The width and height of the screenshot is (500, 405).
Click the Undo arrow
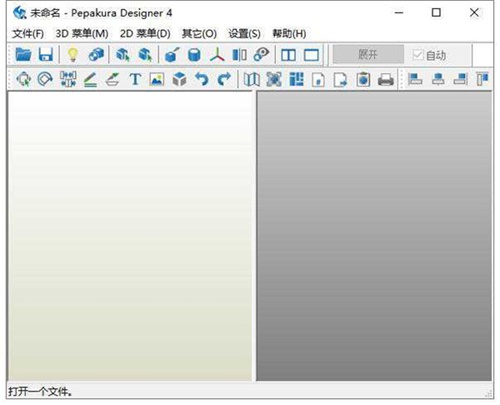click(x=202, y=79)
